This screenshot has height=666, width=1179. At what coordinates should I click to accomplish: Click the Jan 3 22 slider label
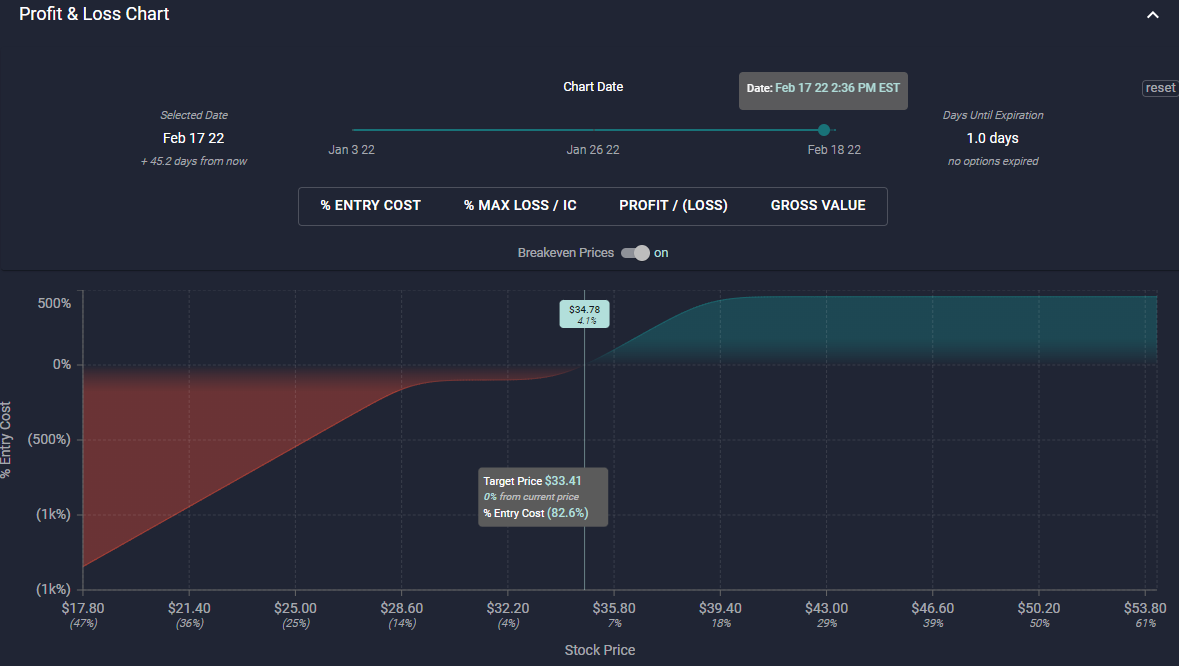pos(351,150)
